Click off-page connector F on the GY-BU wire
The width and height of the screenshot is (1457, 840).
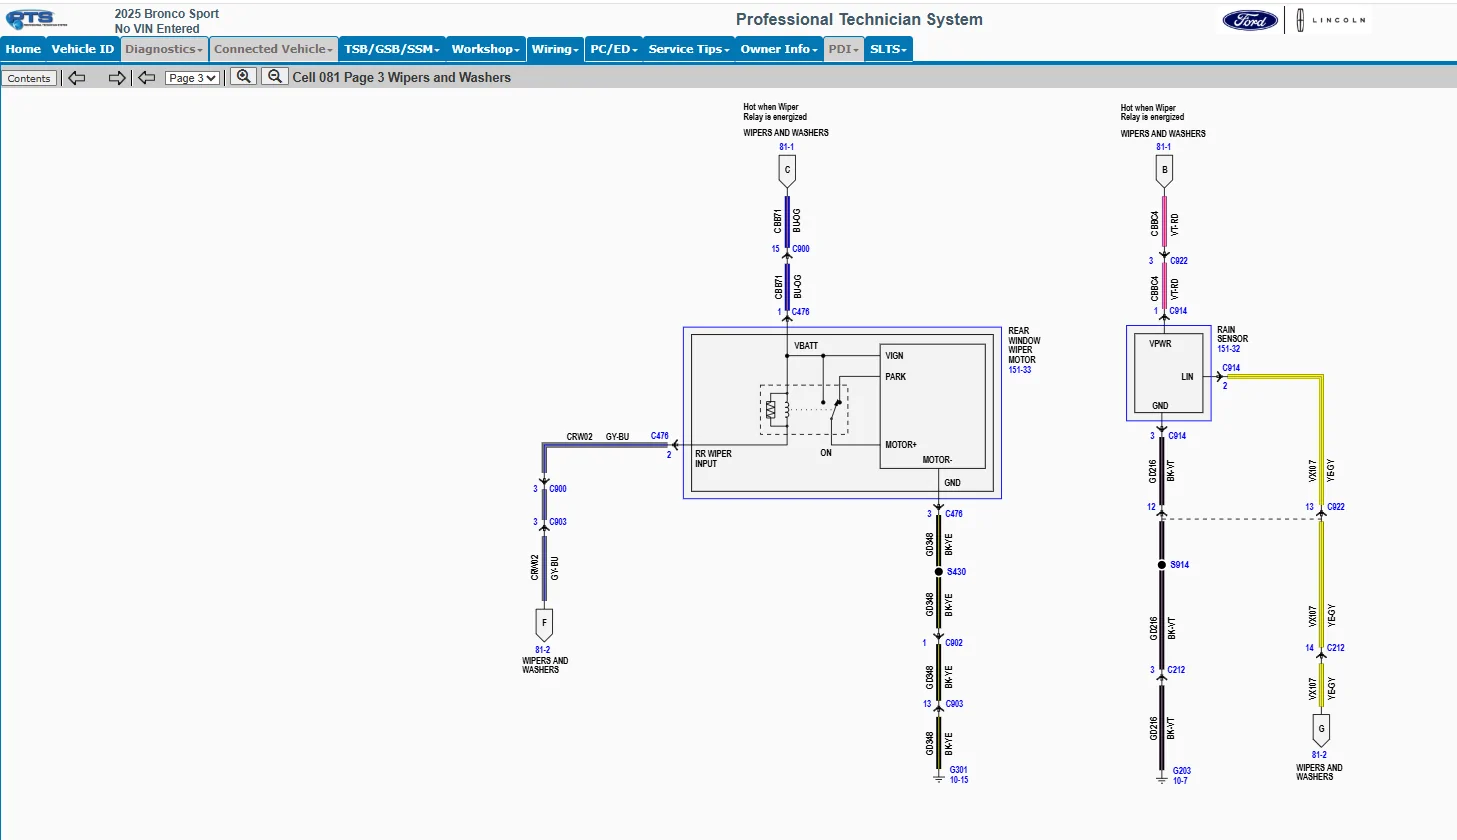[544, 623]
